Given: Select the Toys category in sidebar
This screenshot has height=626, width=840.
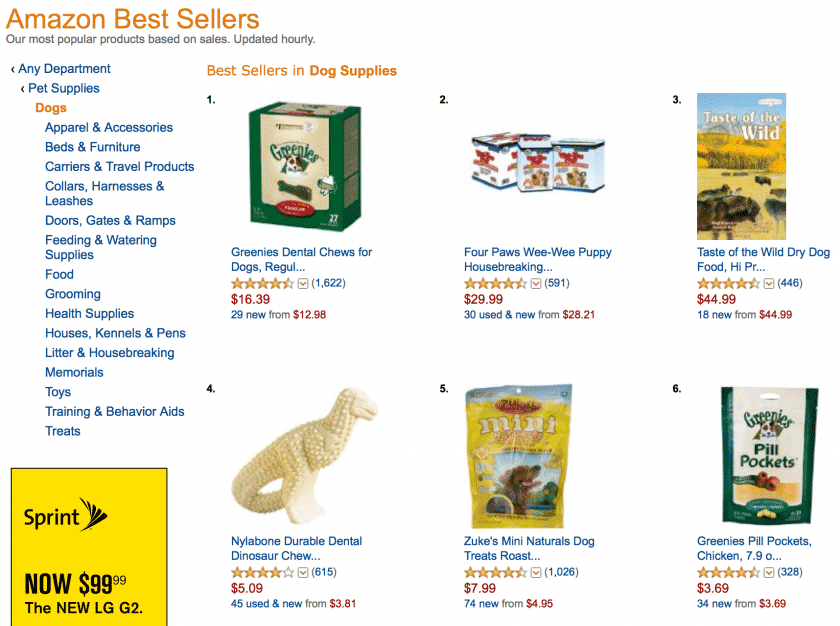Looking at the screenshot, I should tap(58, 392).
